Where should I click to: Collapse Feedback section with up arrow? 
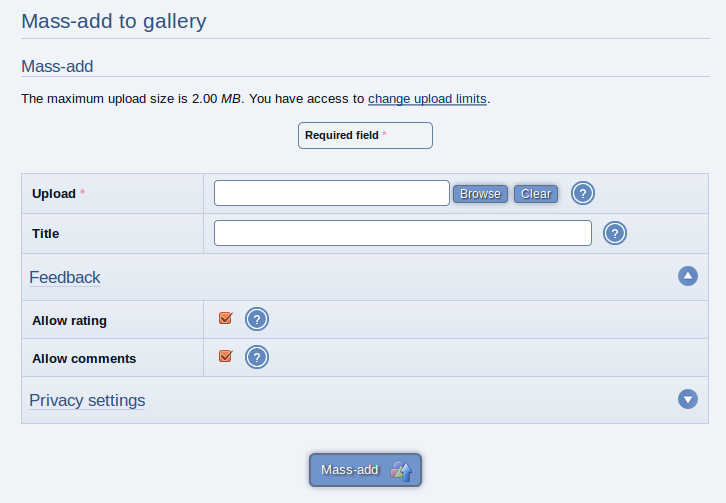pyautogui.click(x=688, y=276)
